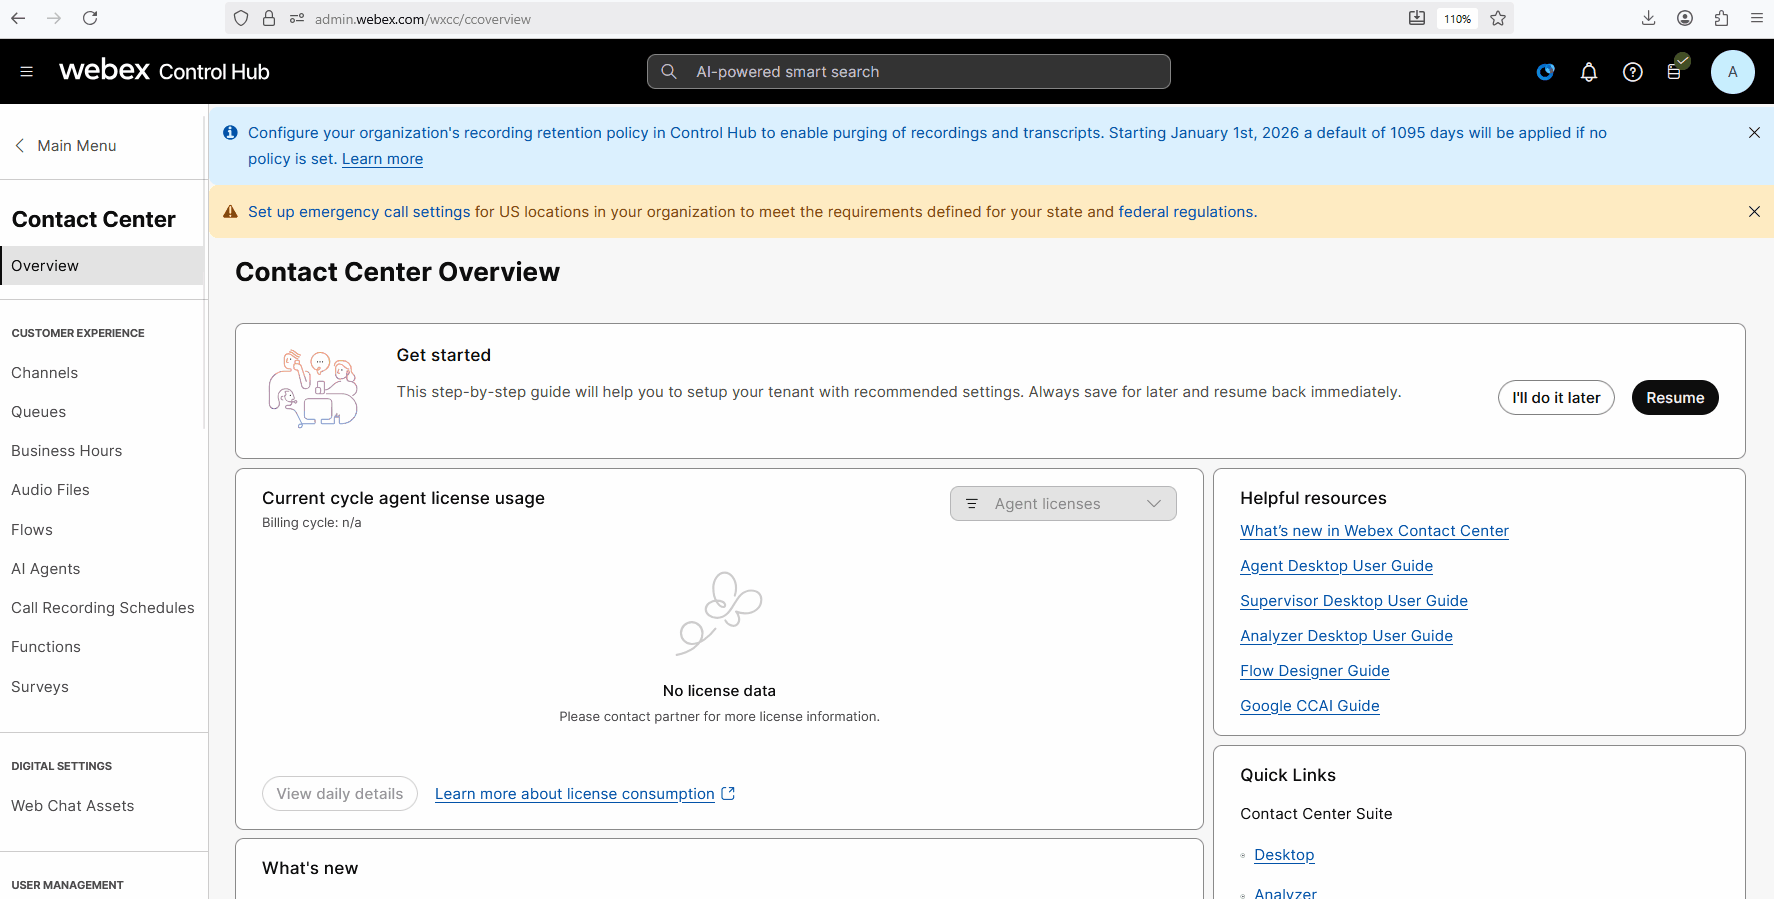Open the help question mark icon
The image size is (1774, 899).
pos(1632,72)
